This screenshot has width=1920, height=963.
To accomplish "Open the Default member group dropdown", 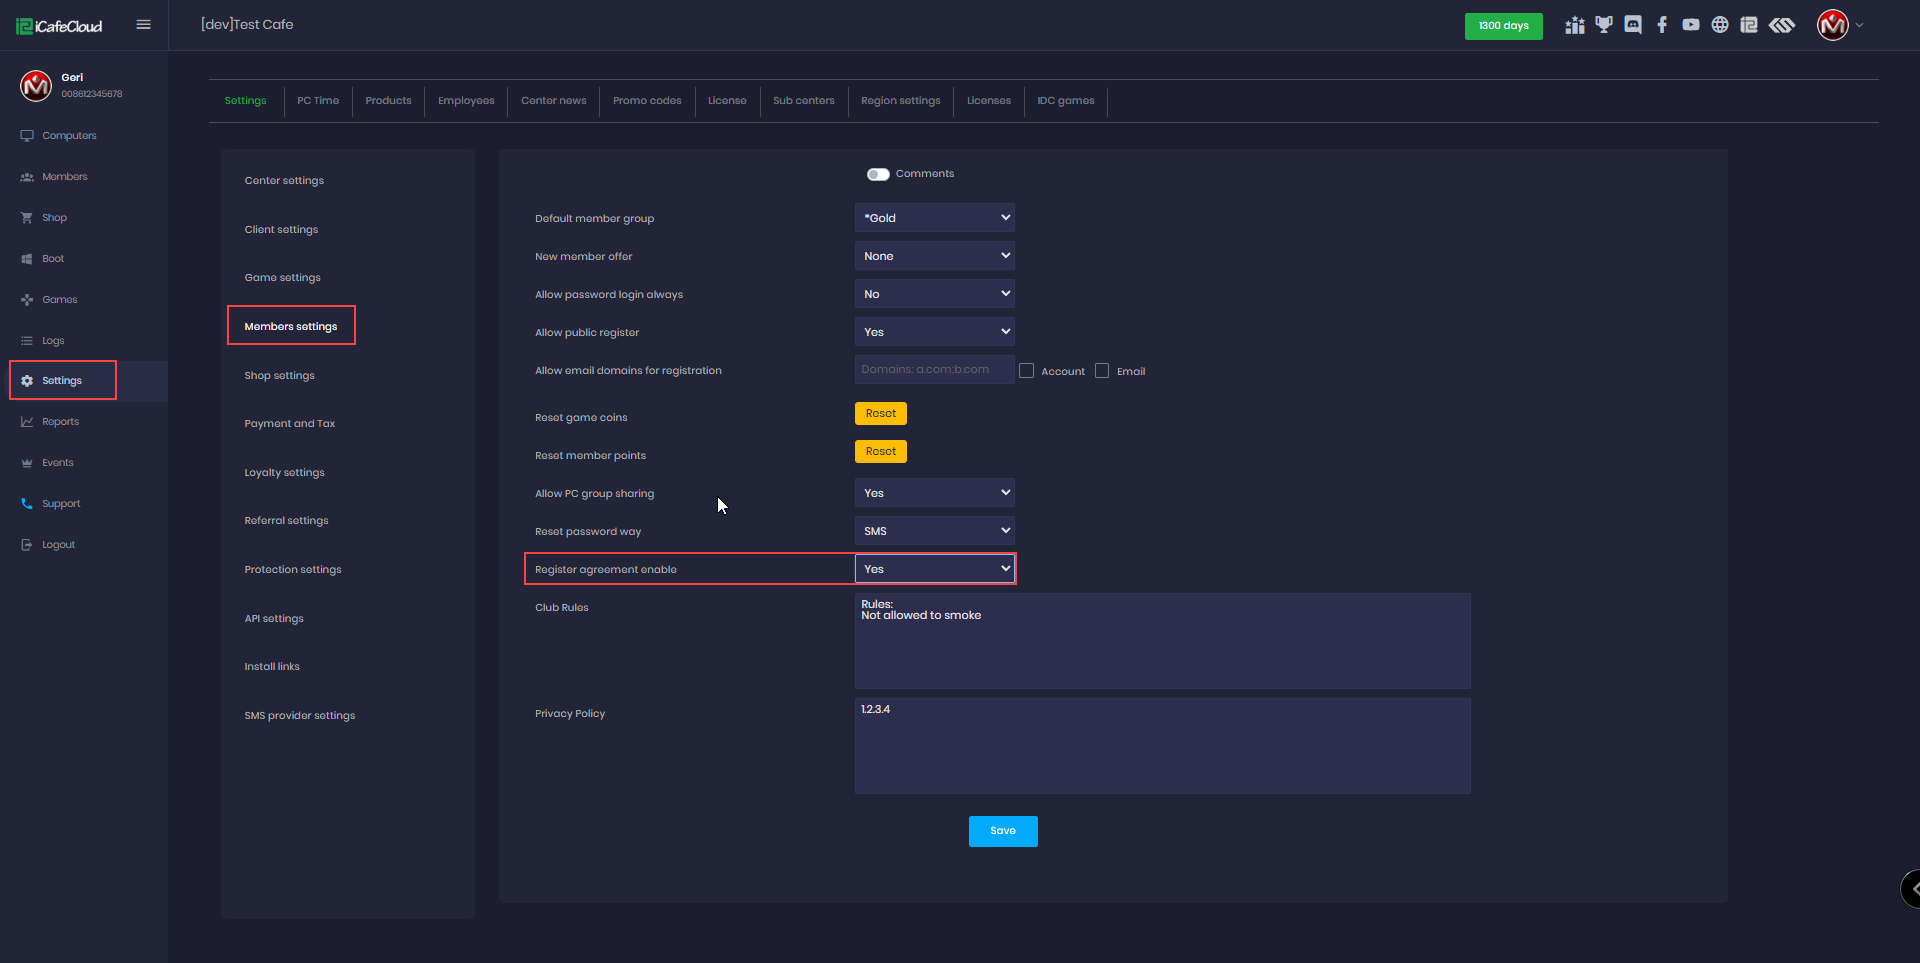I will click(x=934, y=218).
